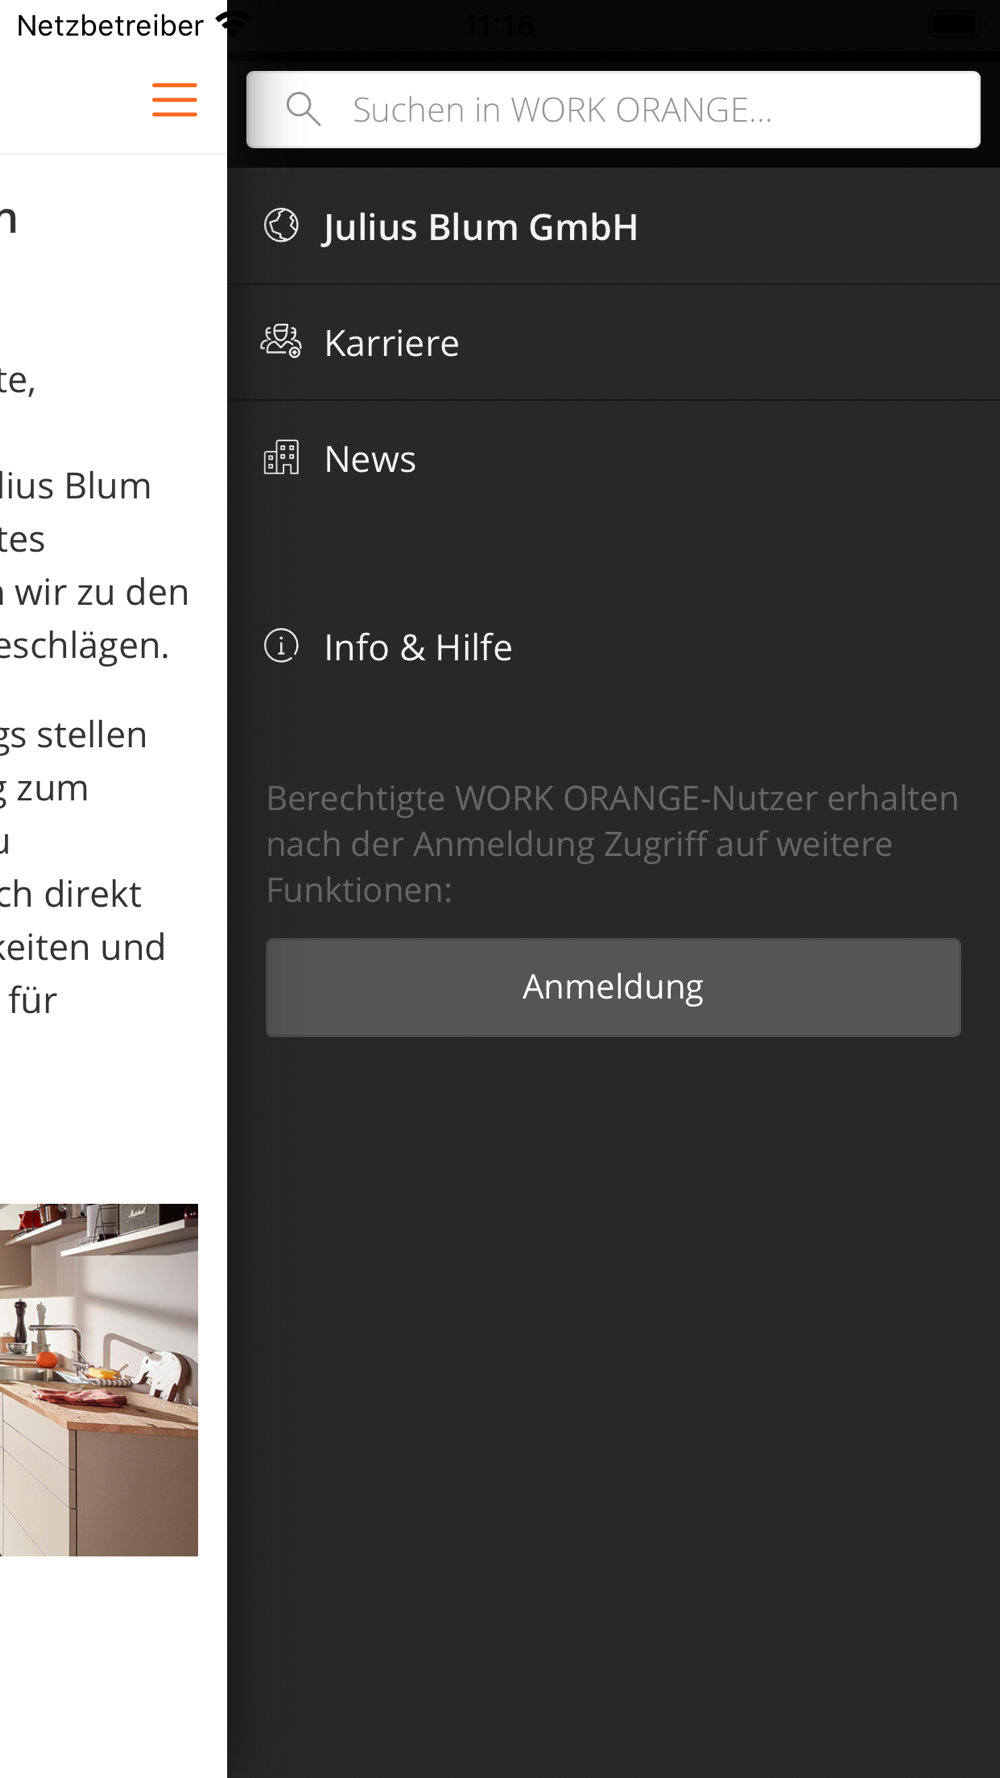This screenshot has height=1778, width=1000.
Task: Tap the people icon next to Karriere
Action: 281,342
